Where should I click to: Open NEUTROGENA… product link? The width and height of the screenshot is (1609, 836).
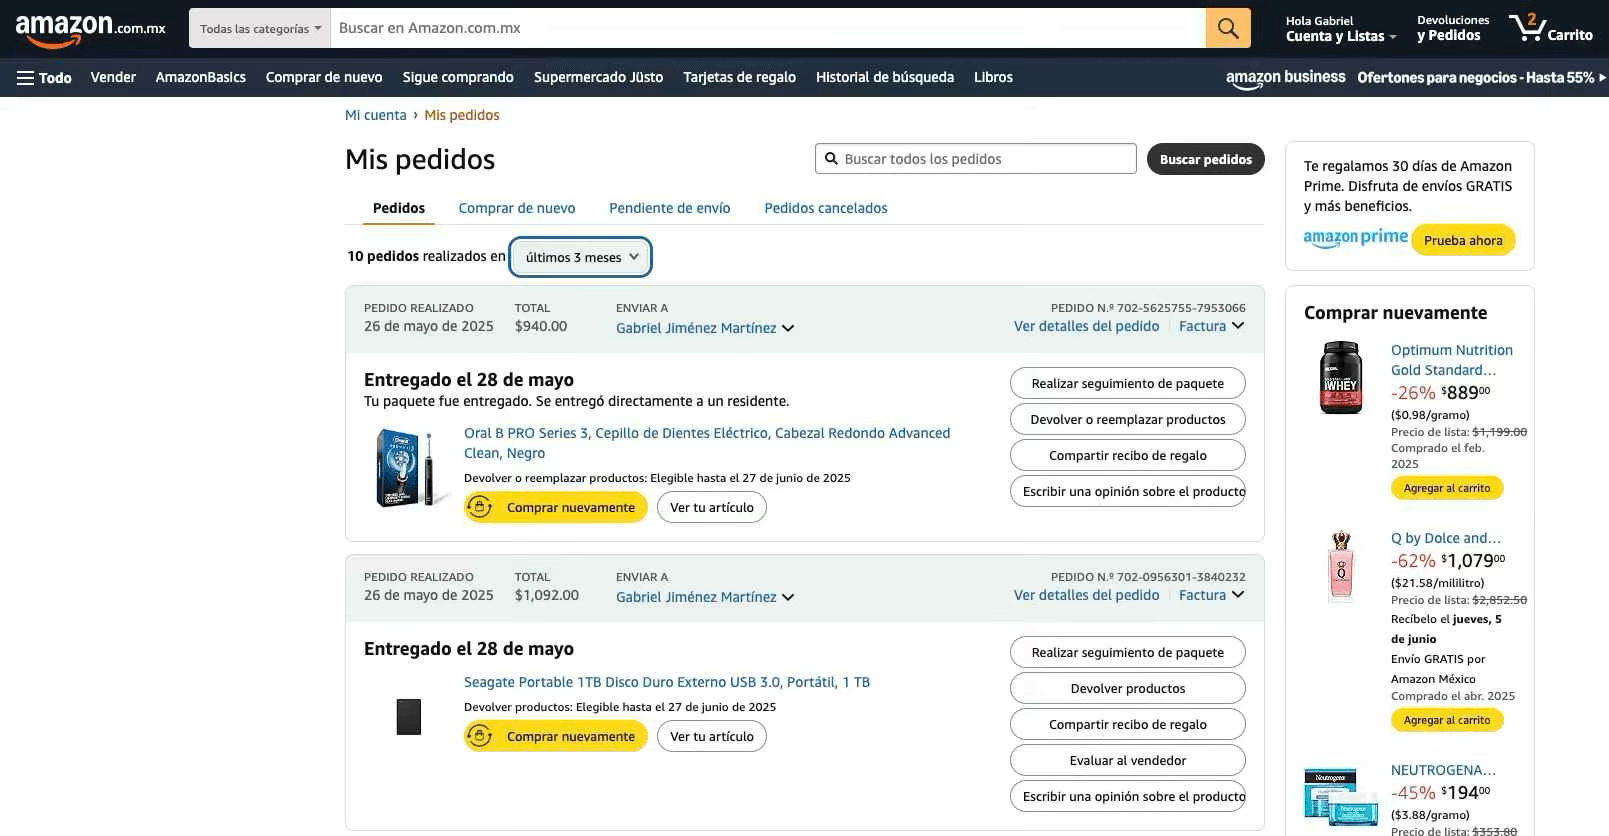tap(1443, 770)
